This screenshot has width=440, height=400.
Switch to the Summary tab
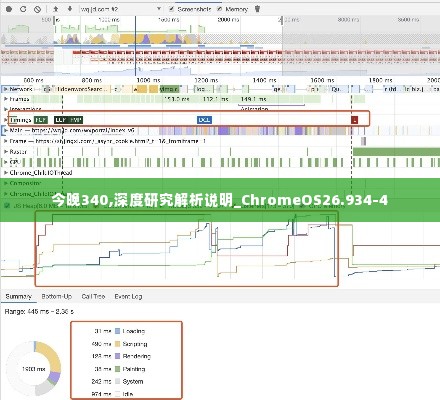(18, 296)
